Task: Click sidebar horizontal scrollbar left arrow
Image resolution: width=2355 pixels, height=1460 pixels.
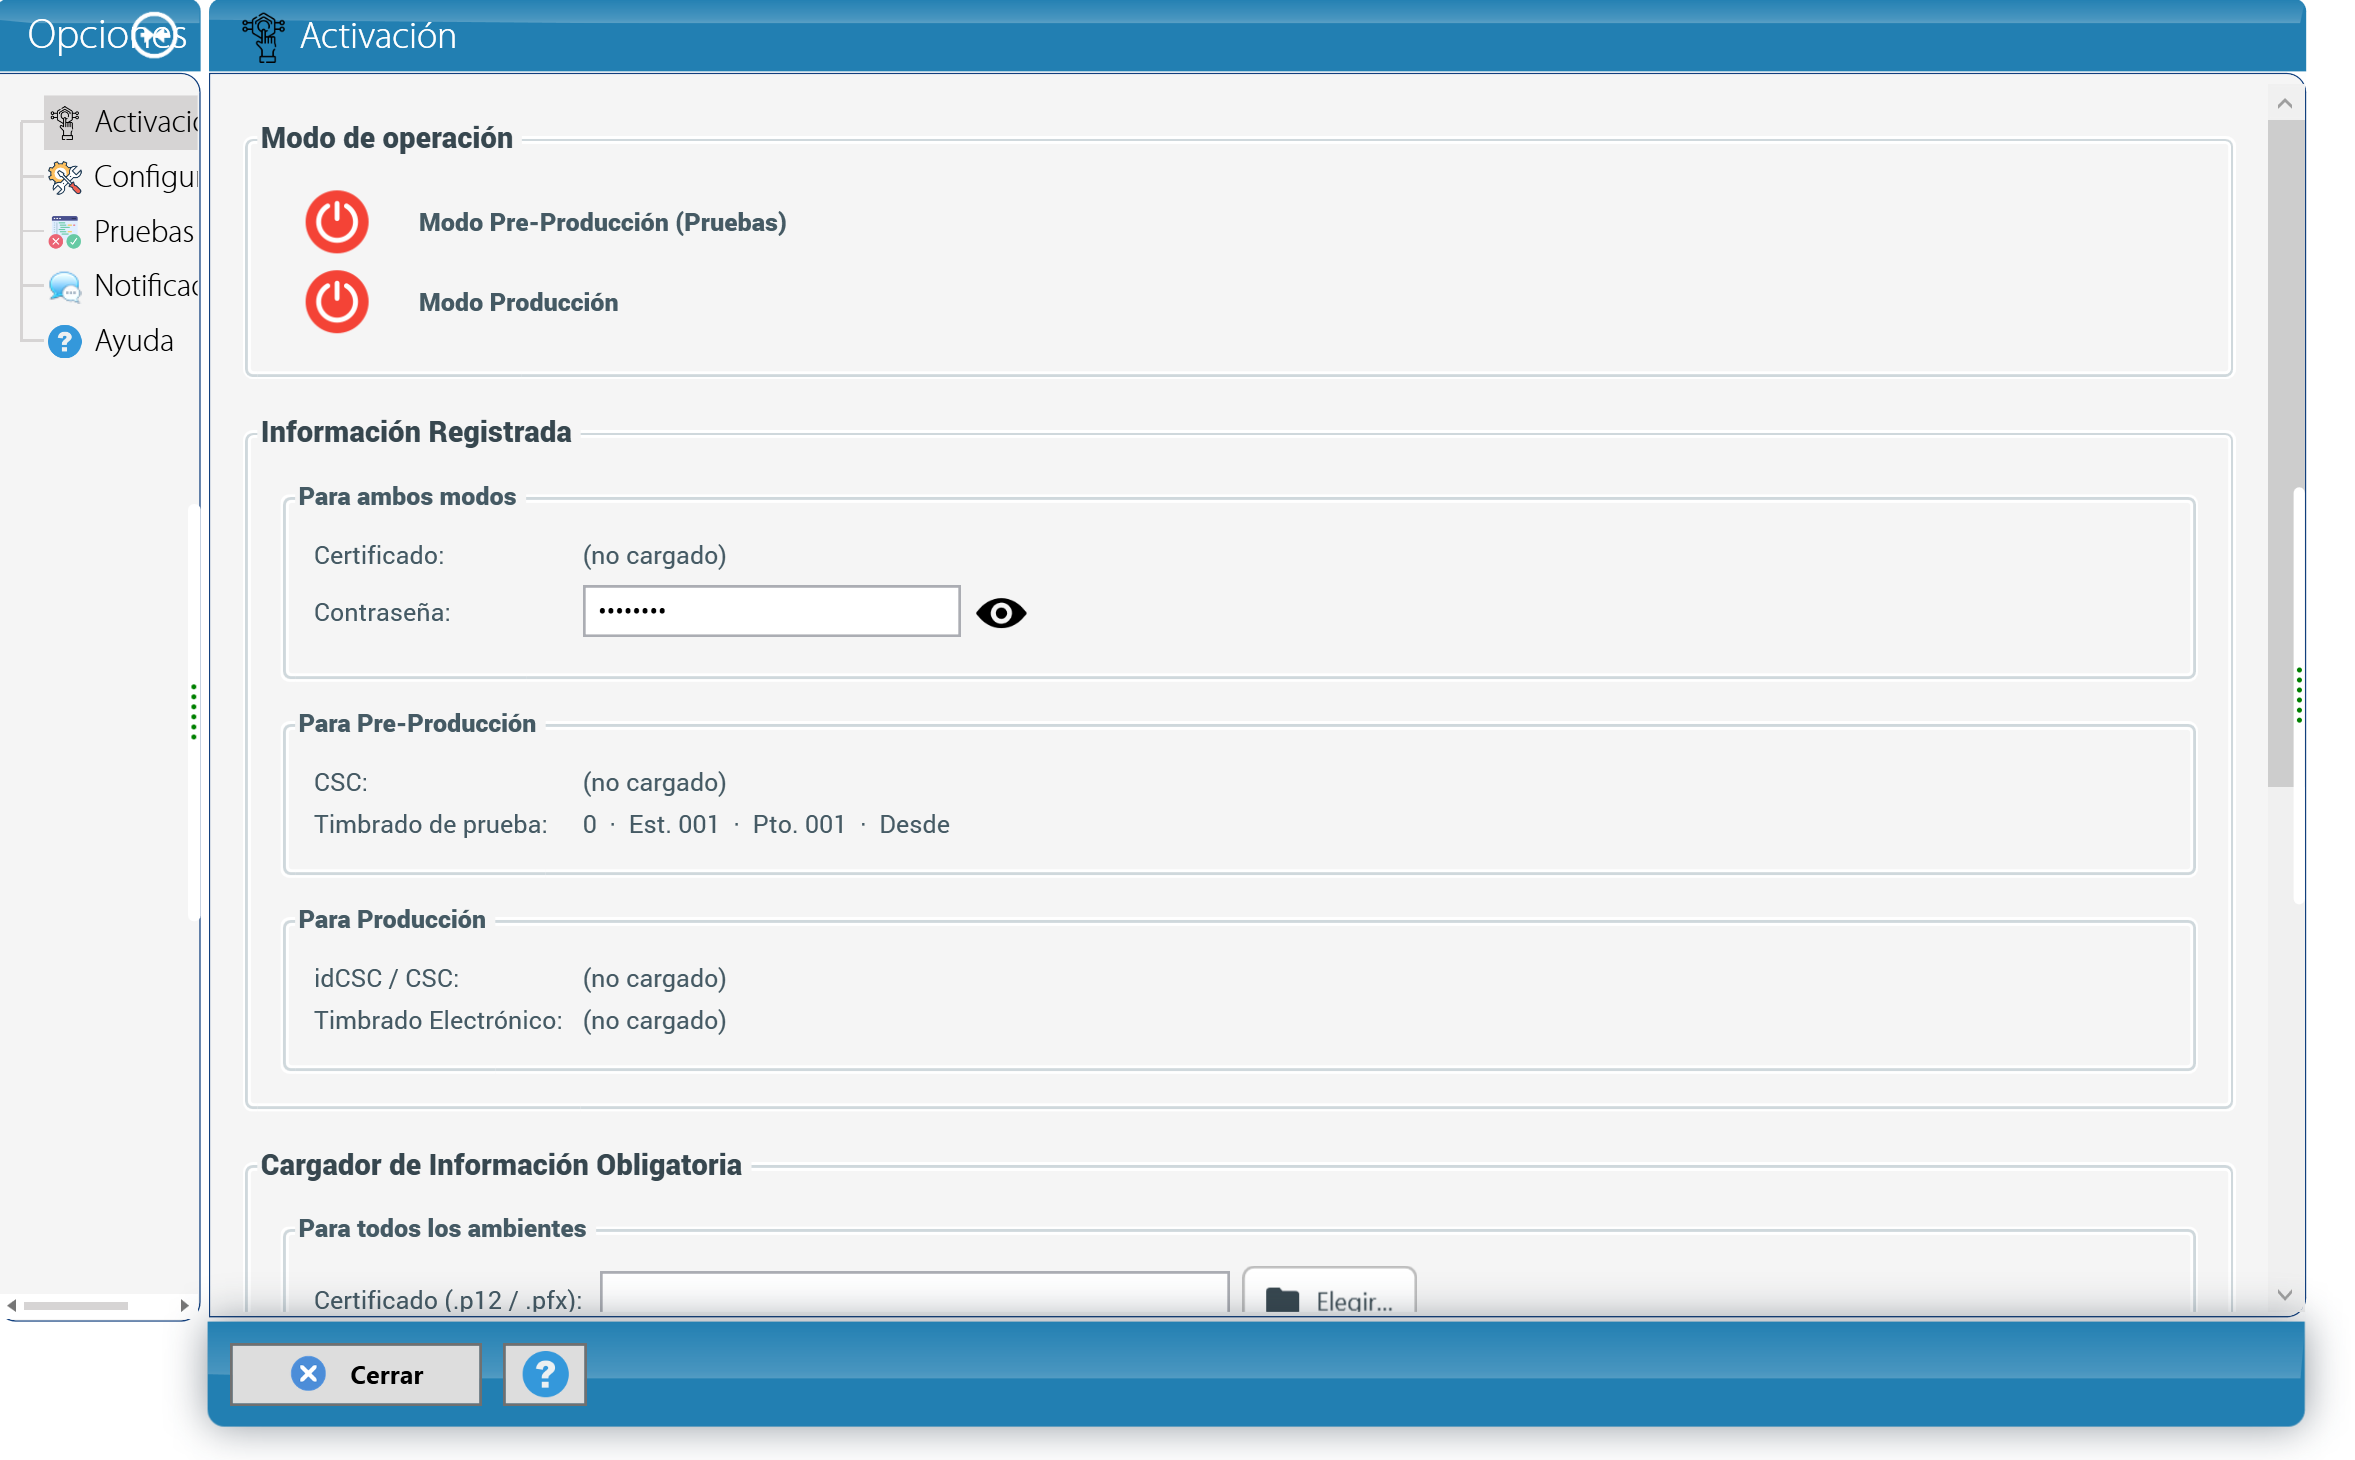Action: 11,1305
